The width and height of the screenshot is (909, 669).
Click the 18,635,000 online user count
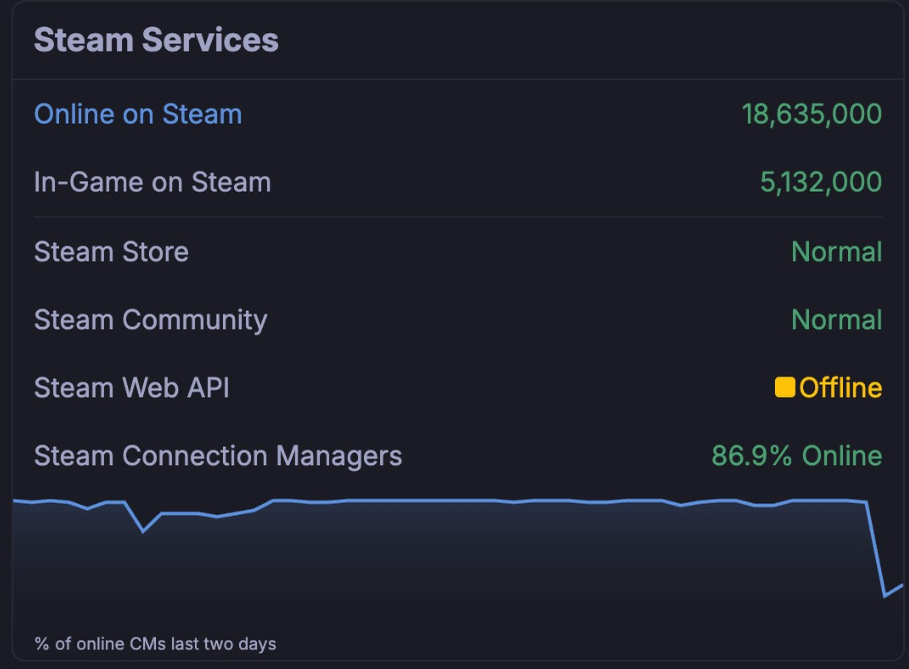pyautogui.click(x=811, y=114)
